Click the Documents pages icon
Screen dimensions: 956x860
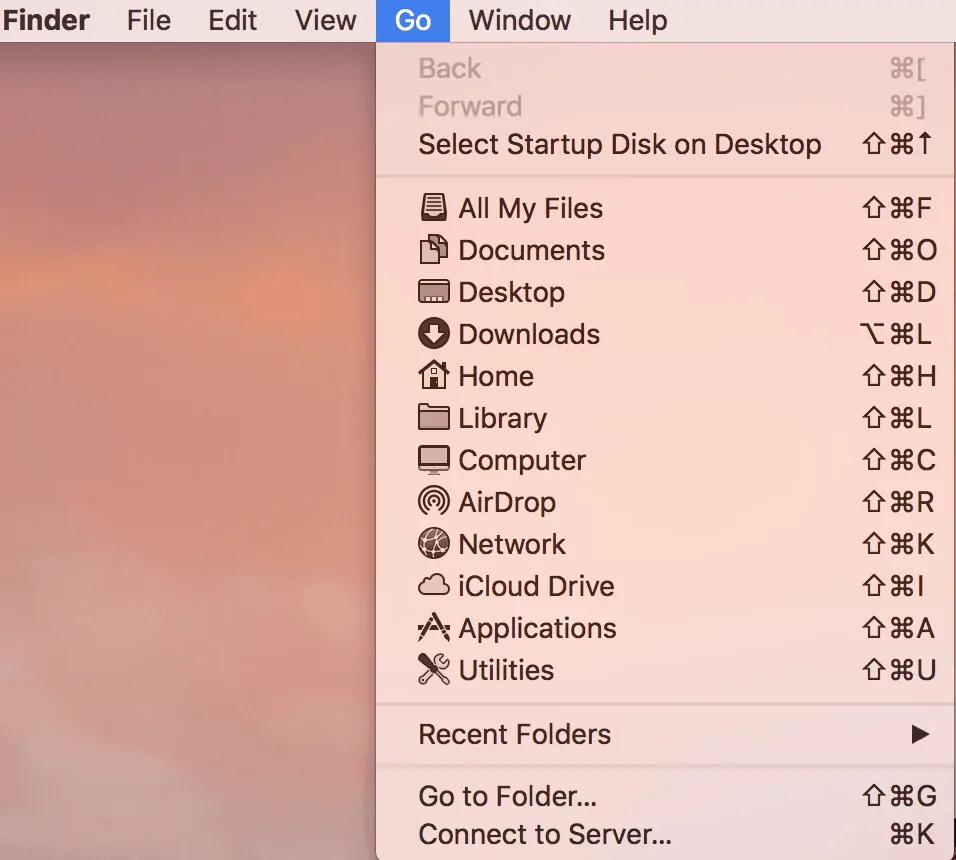(x=433, y=250)
